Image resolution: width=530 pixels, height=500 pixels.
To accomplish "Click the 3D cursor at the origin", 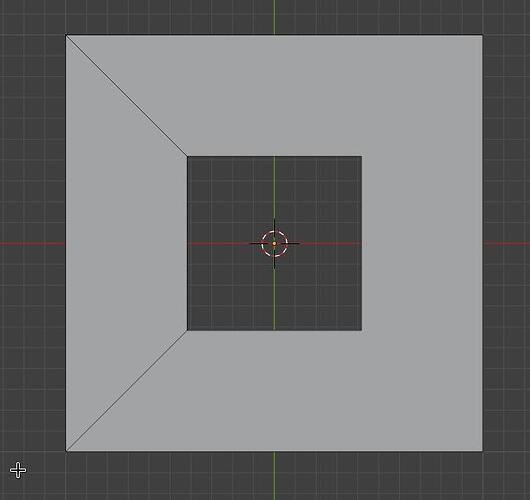I will click(274, 243).
